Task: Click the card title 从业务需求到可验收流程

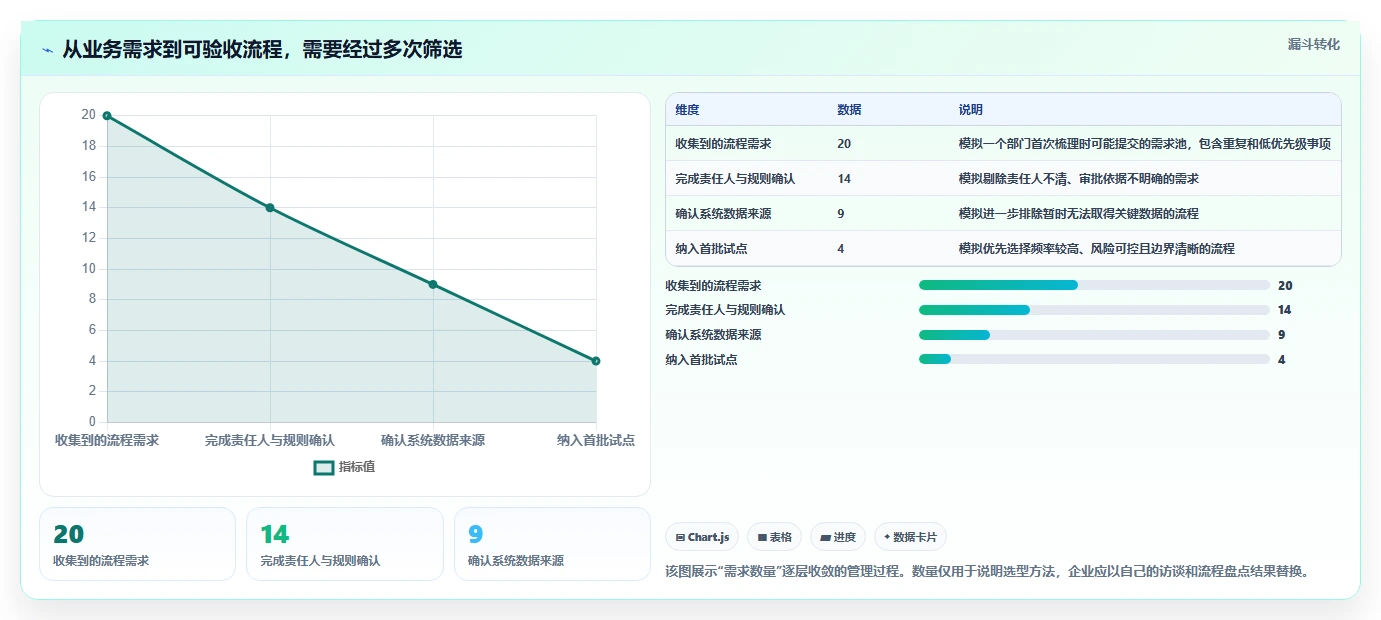Action: click(x=262, y=49)
